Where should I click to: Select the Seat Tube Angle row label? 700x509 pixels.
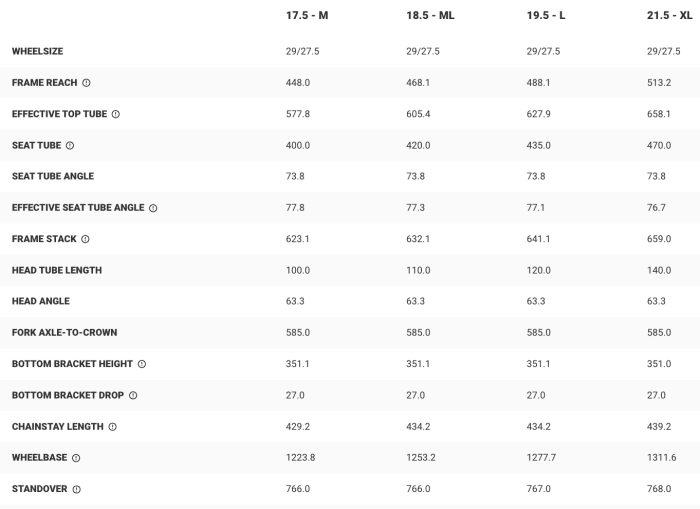click(53, 176)
